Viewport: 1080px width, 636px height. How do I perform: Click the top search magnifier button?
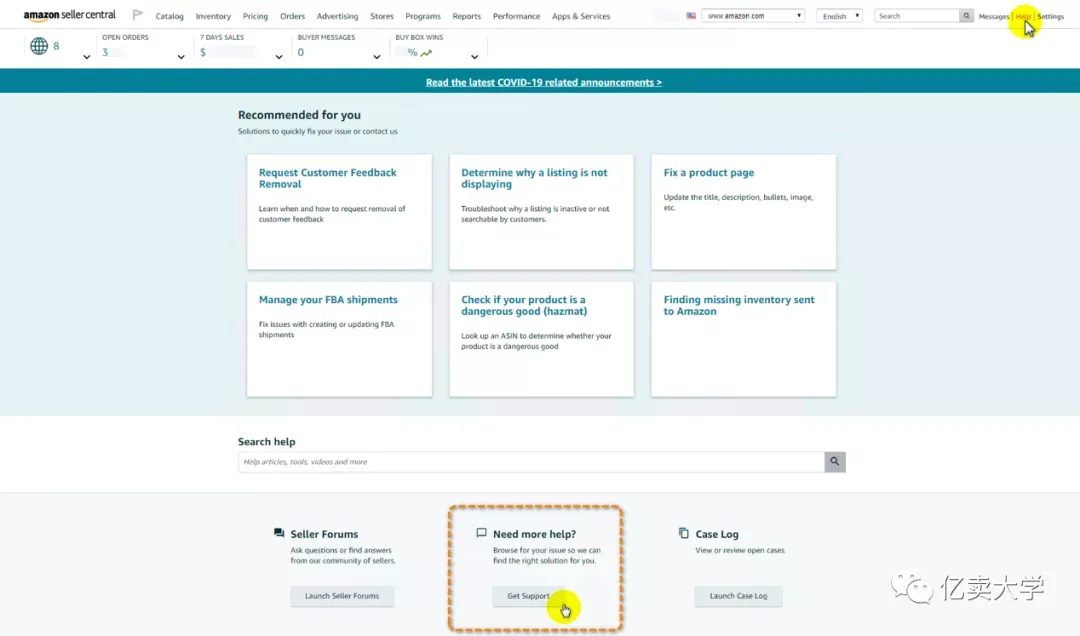point(966,16)
